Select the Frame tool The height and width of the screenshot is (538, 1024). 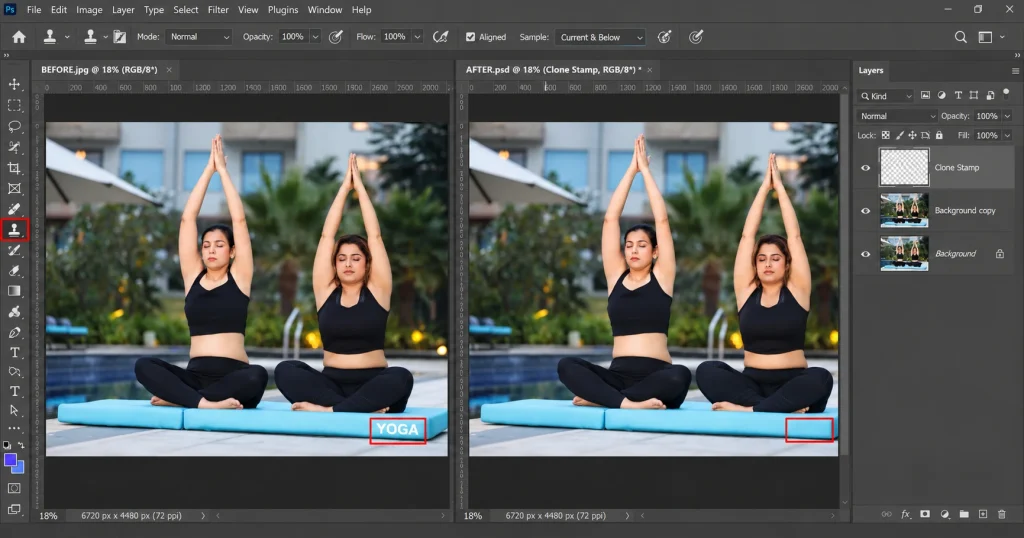(x=14, y=189)
